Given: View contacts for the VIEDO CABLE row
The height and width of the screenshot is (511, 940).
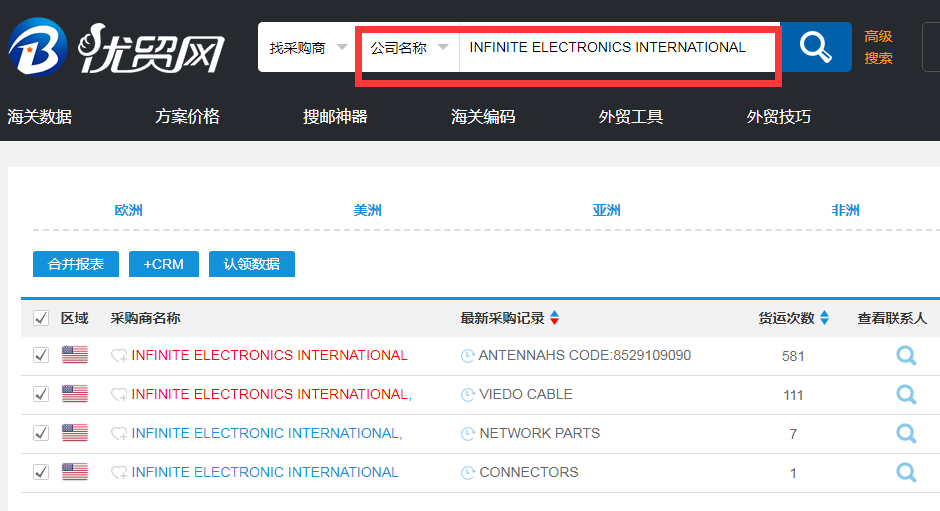Looking at the screenshot, I should 906,395.
